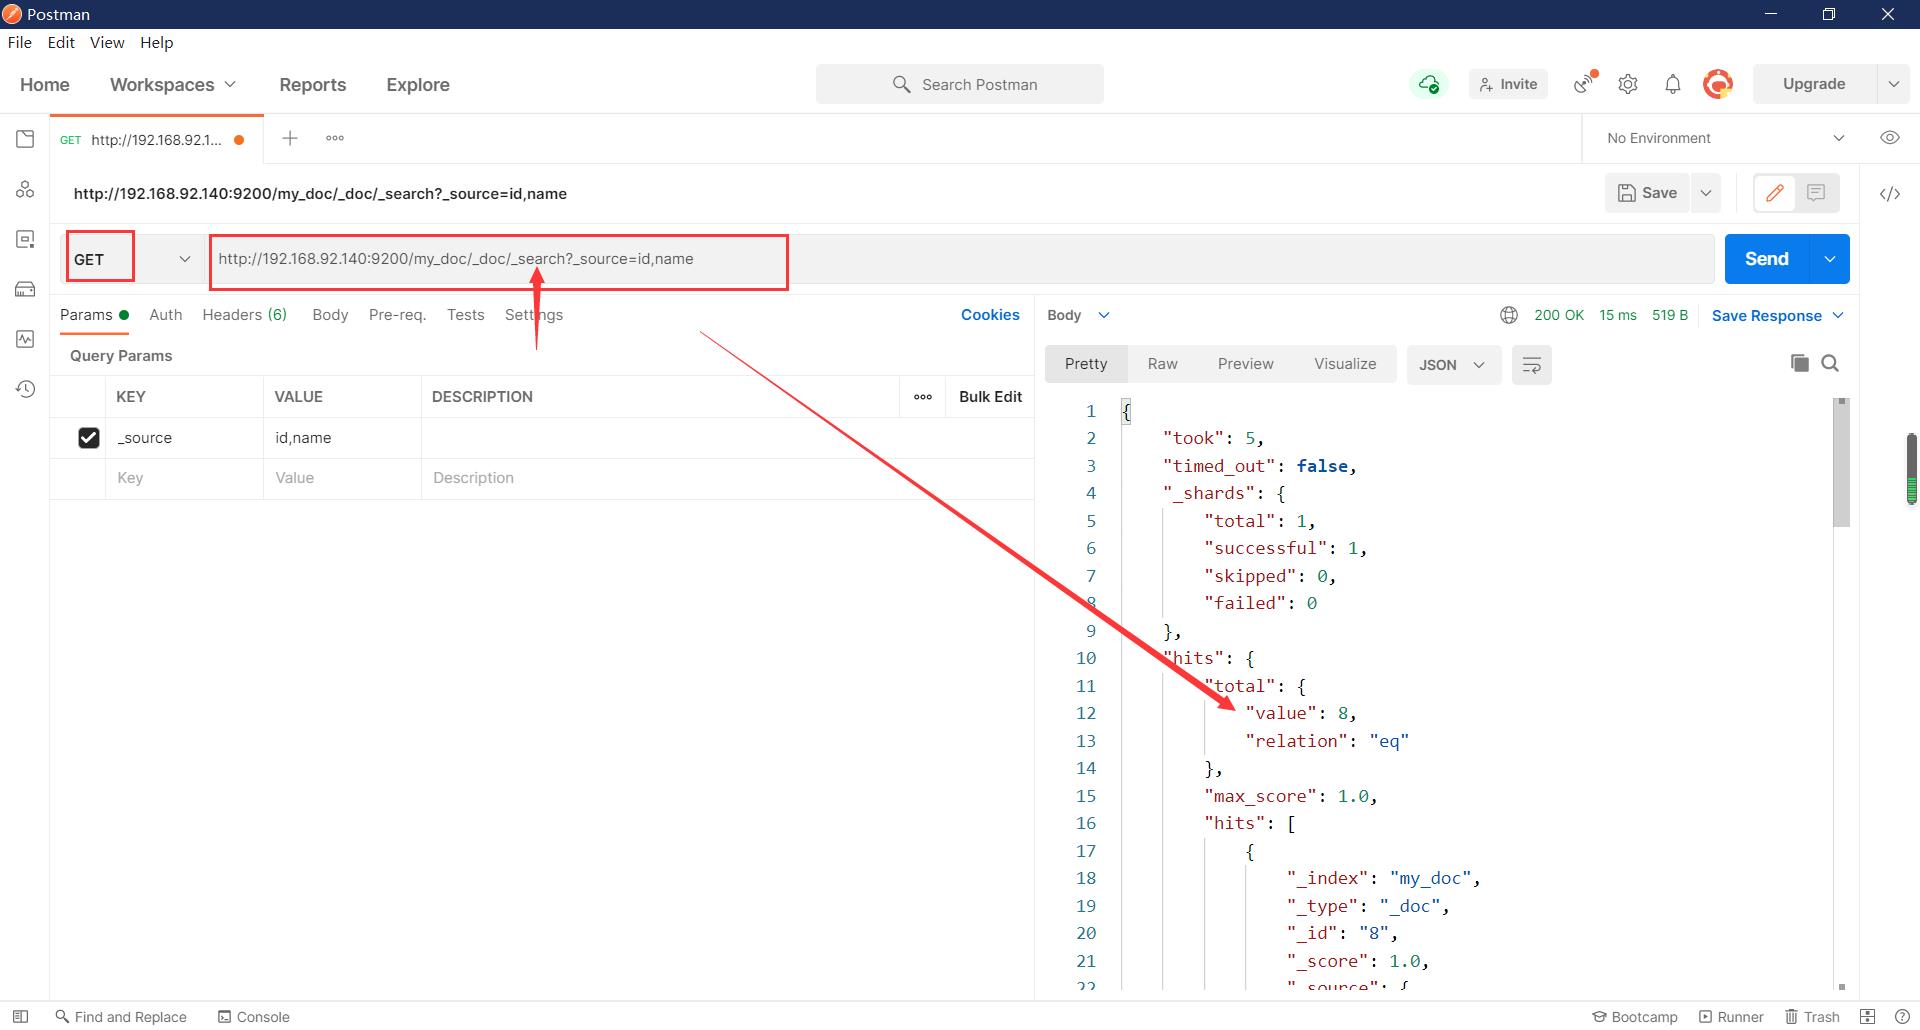Add a new request tab
Image resolution: width=1920 pixels, height=1030 pixels.
point(290,138)
